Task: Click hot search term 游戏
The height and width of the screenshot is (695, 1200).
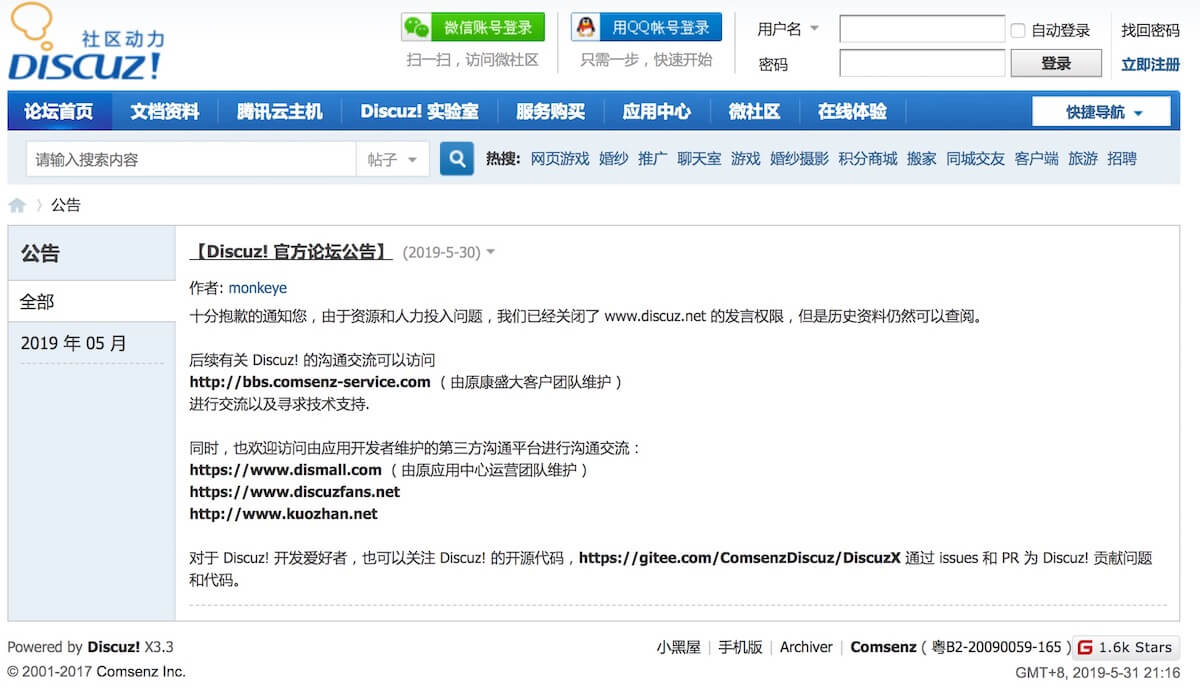Action: (x=745, y=159)
